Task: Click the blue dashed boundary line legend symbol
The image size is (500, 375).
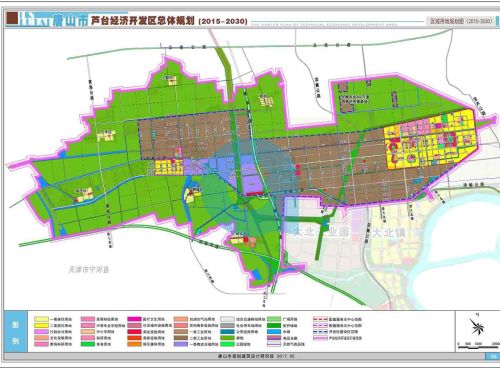Action: coord(320,332)
